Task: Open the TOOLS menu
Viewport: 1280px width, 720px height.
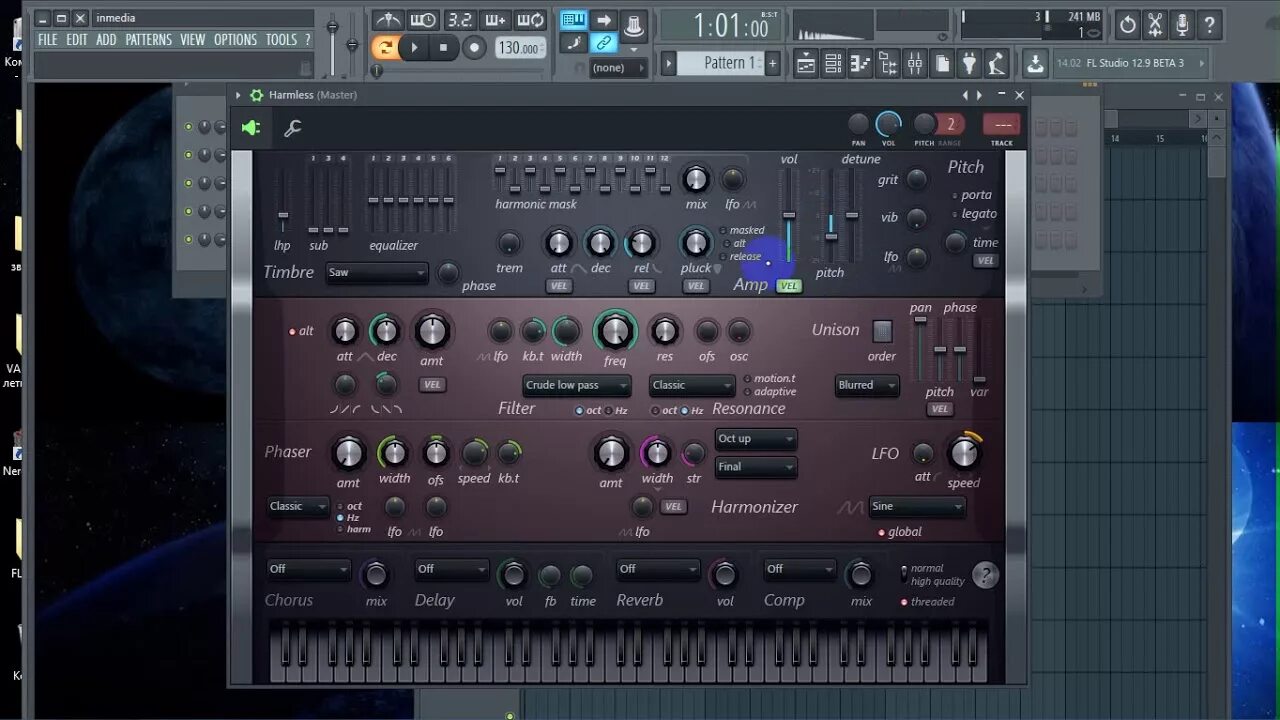Action: point(281,40)
